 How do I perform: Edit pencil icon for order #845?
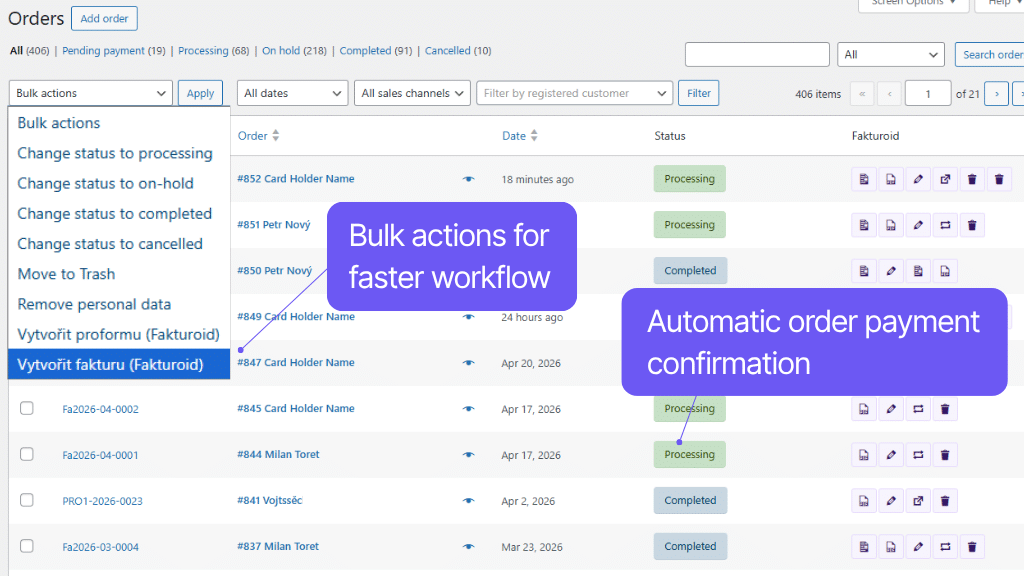point(891,409)
